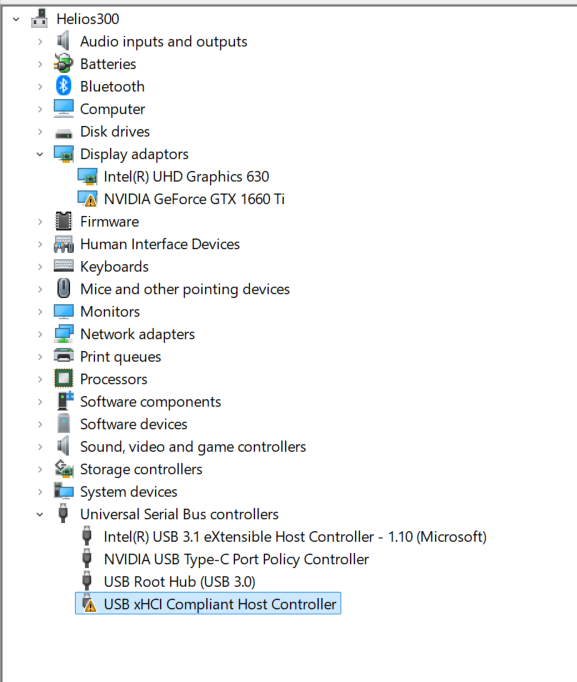This screenshot has width=577, height=682.
Task: Expand the Audio inputs and outputs node
Action: [40, 42]
